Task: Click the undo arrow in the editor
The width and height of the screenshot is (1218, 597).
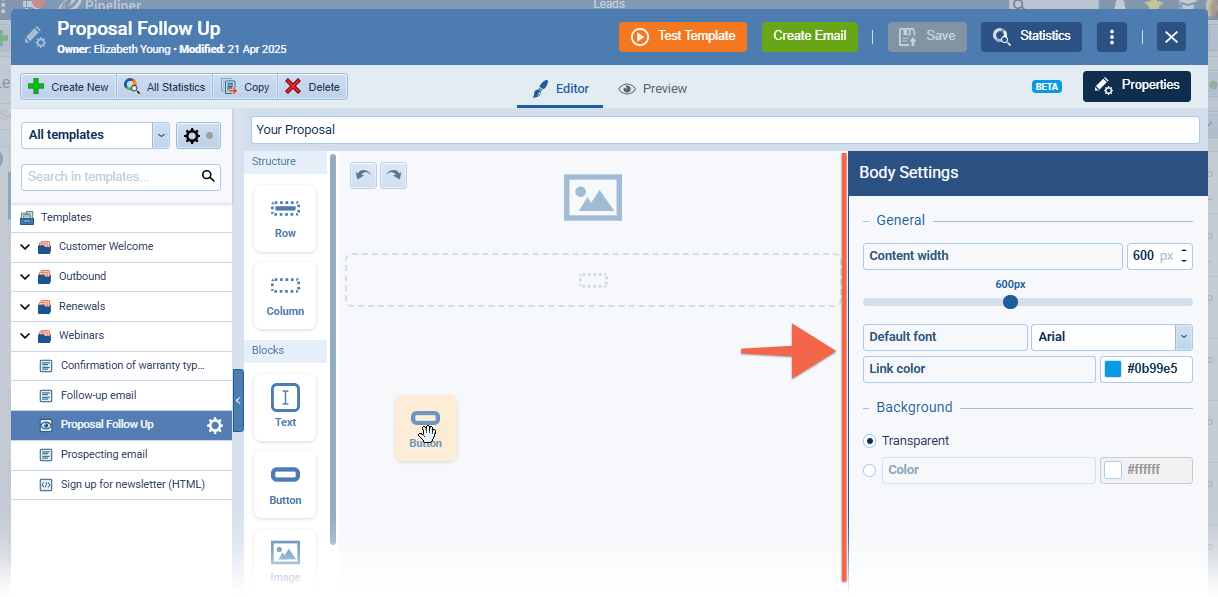Action: (x=364, y=175)
